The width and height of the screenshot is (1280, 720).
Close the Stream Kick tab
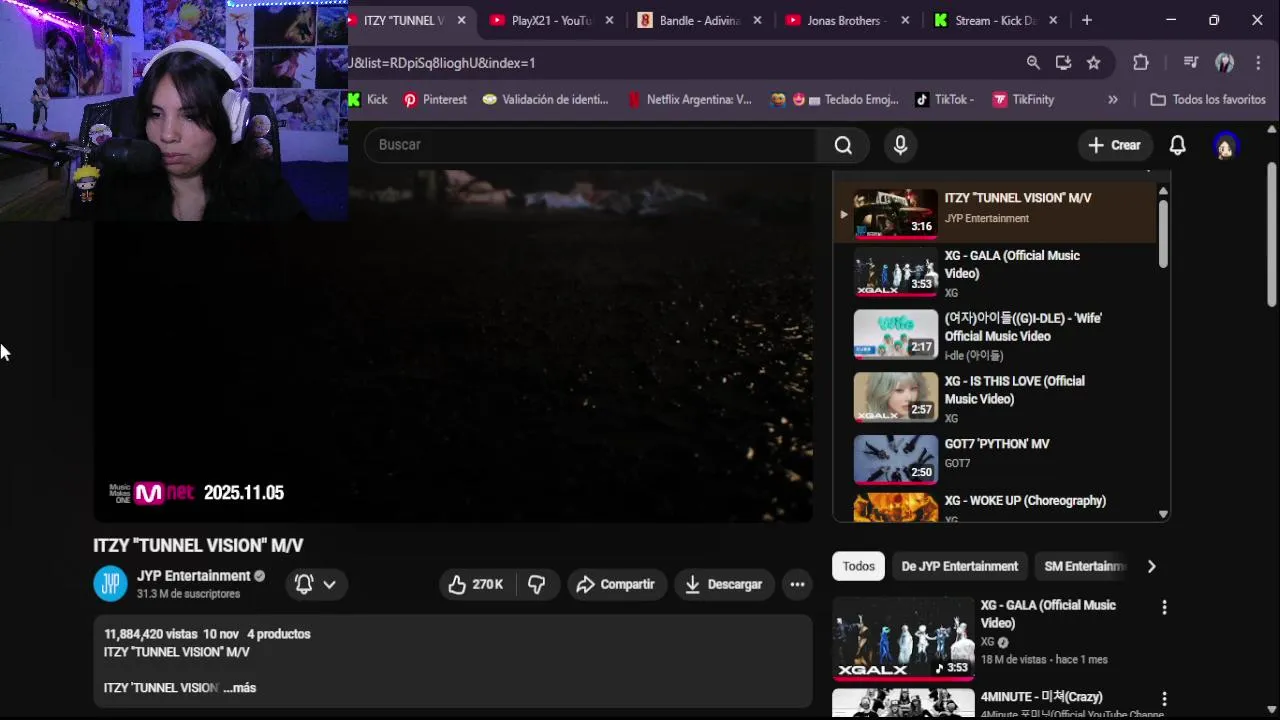(x=1053, y=20)
